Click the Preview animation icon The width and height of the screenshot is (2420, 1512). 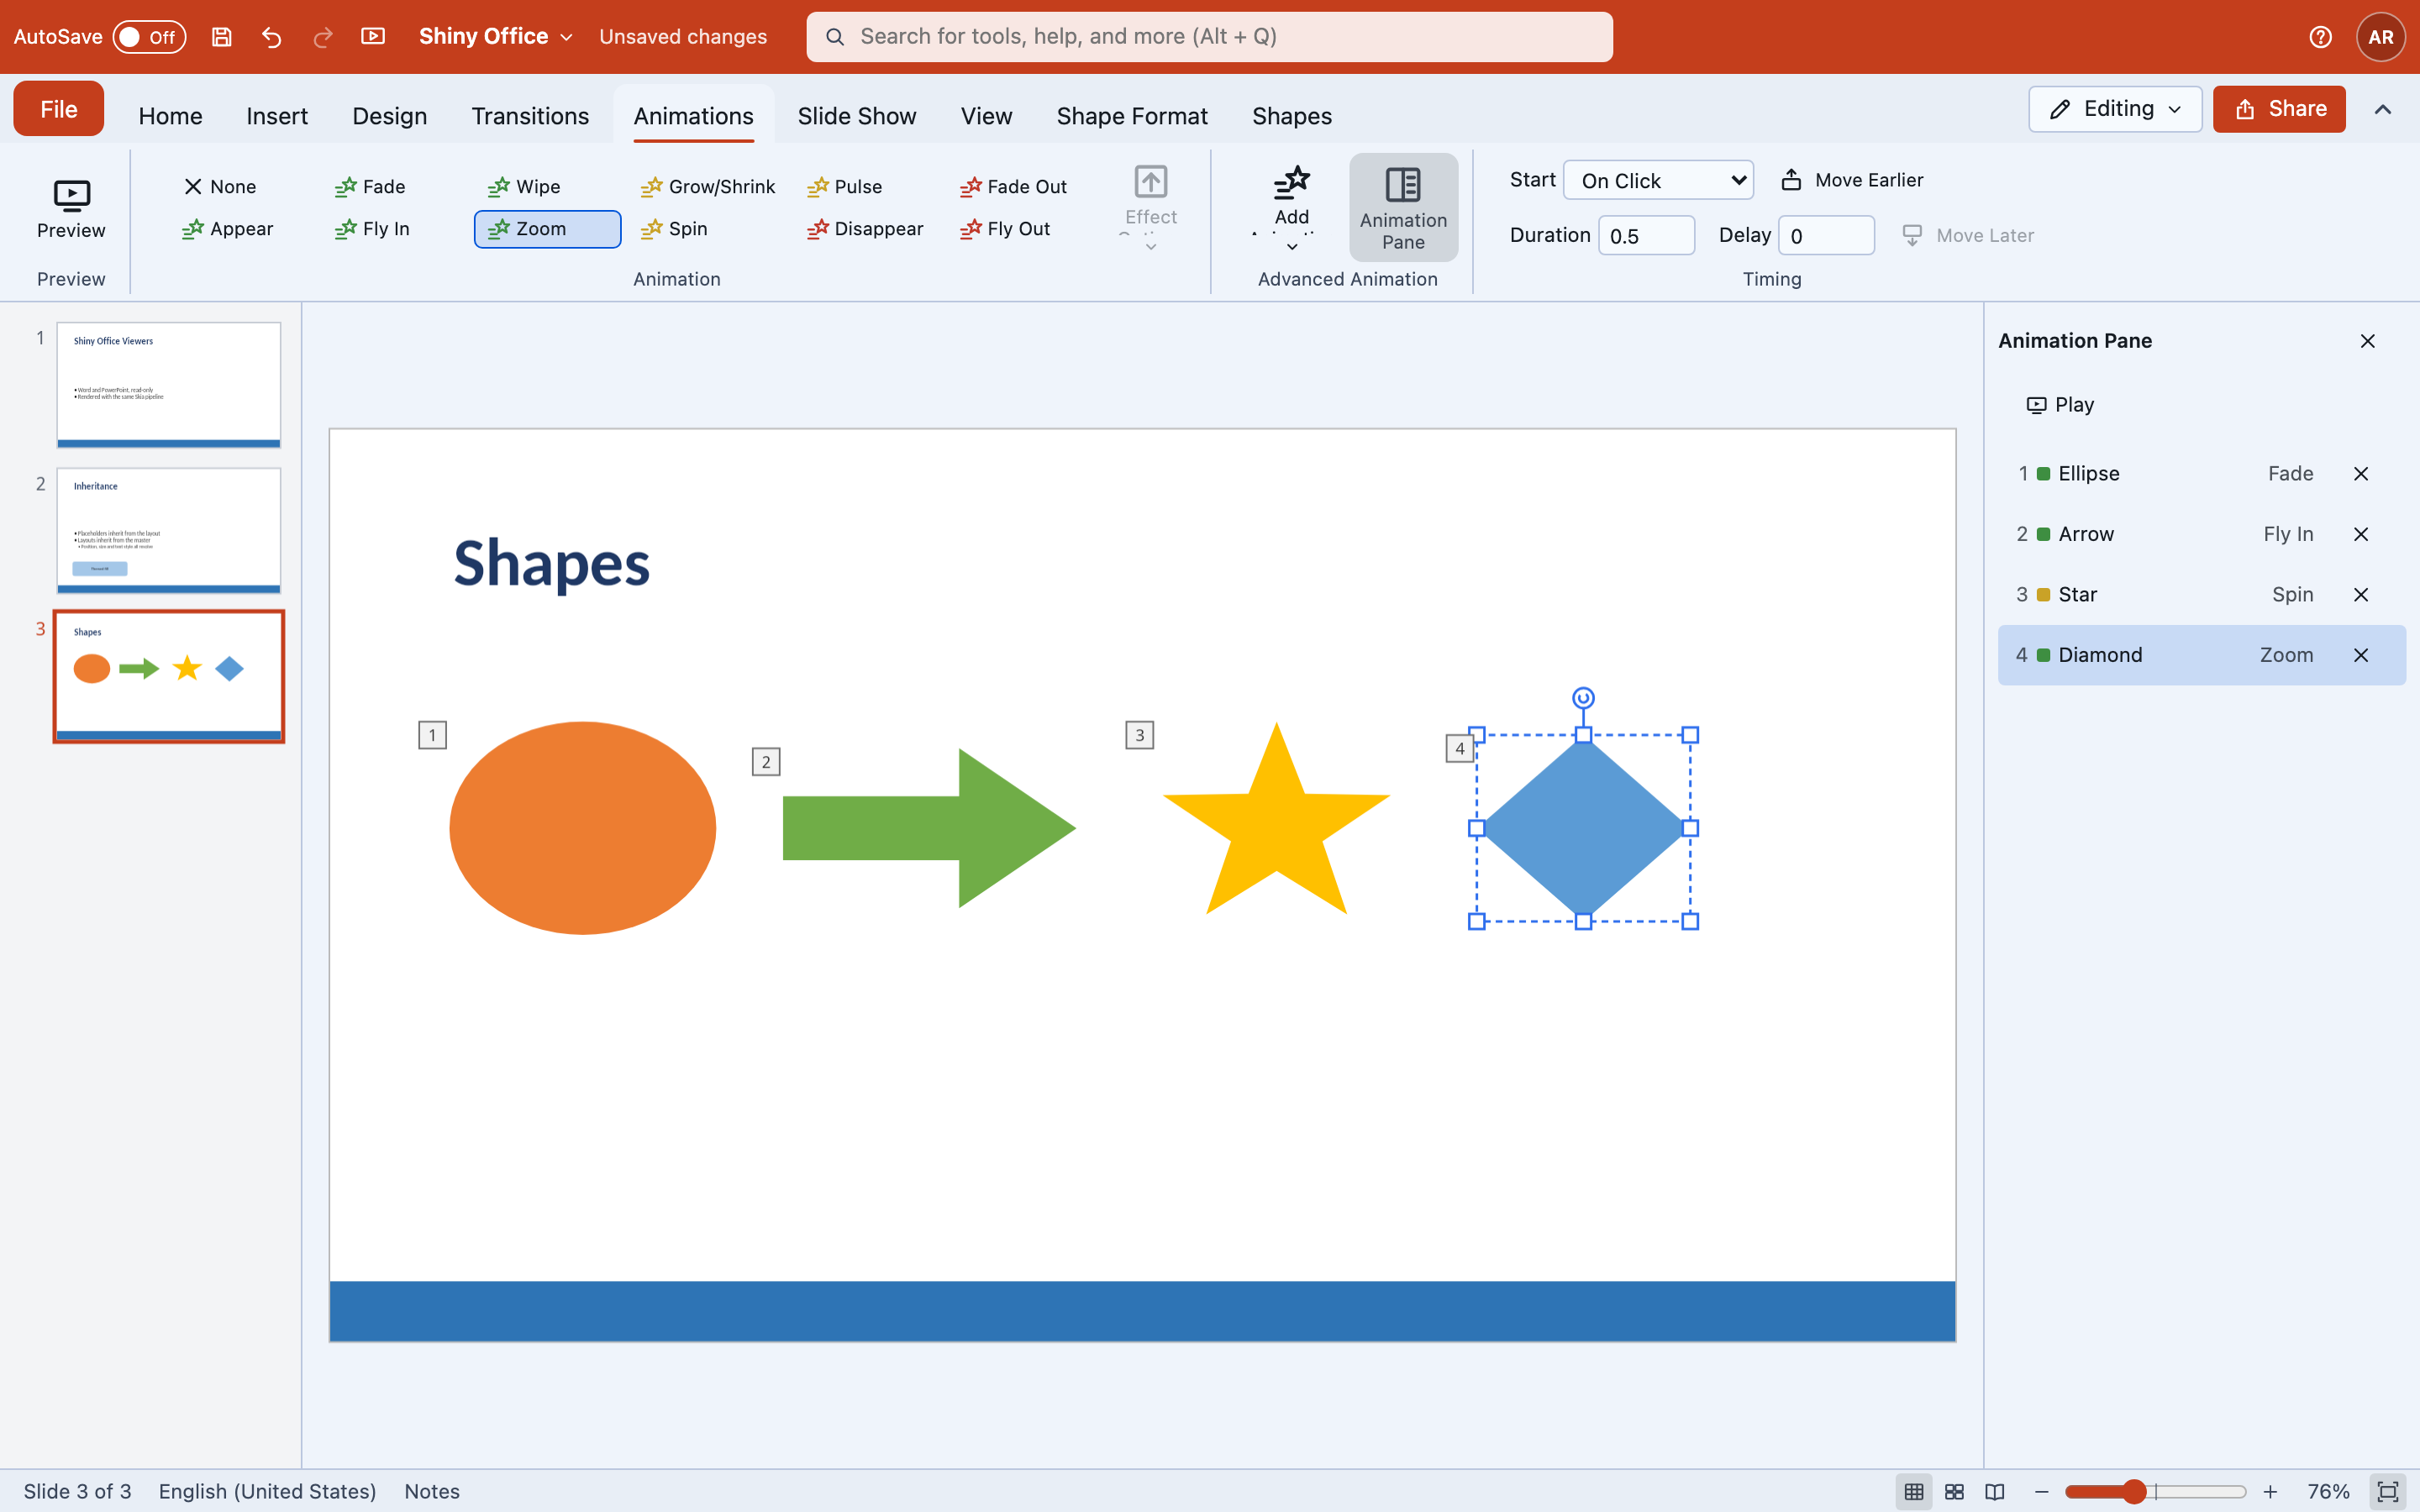point(71,209)
